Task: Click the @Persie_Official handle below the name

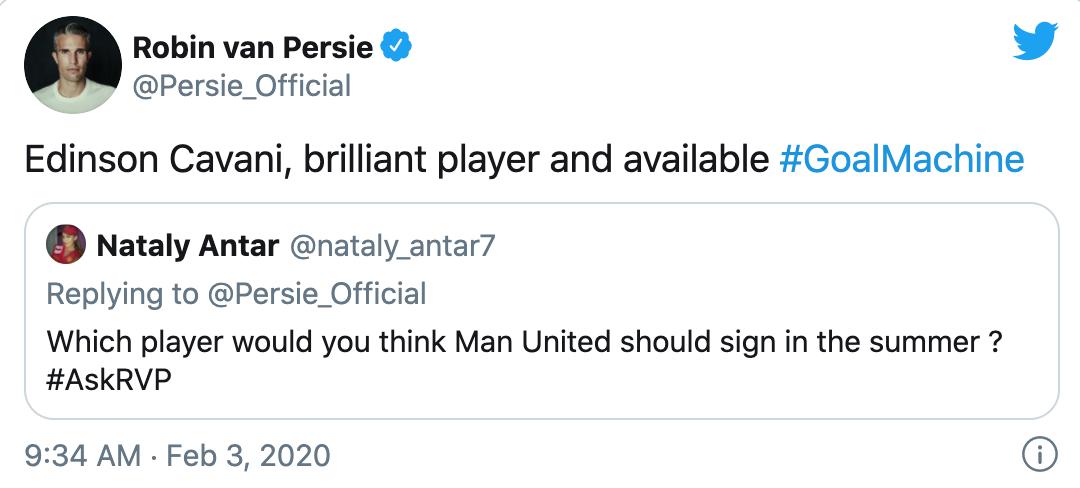Action: coord(241,86)
